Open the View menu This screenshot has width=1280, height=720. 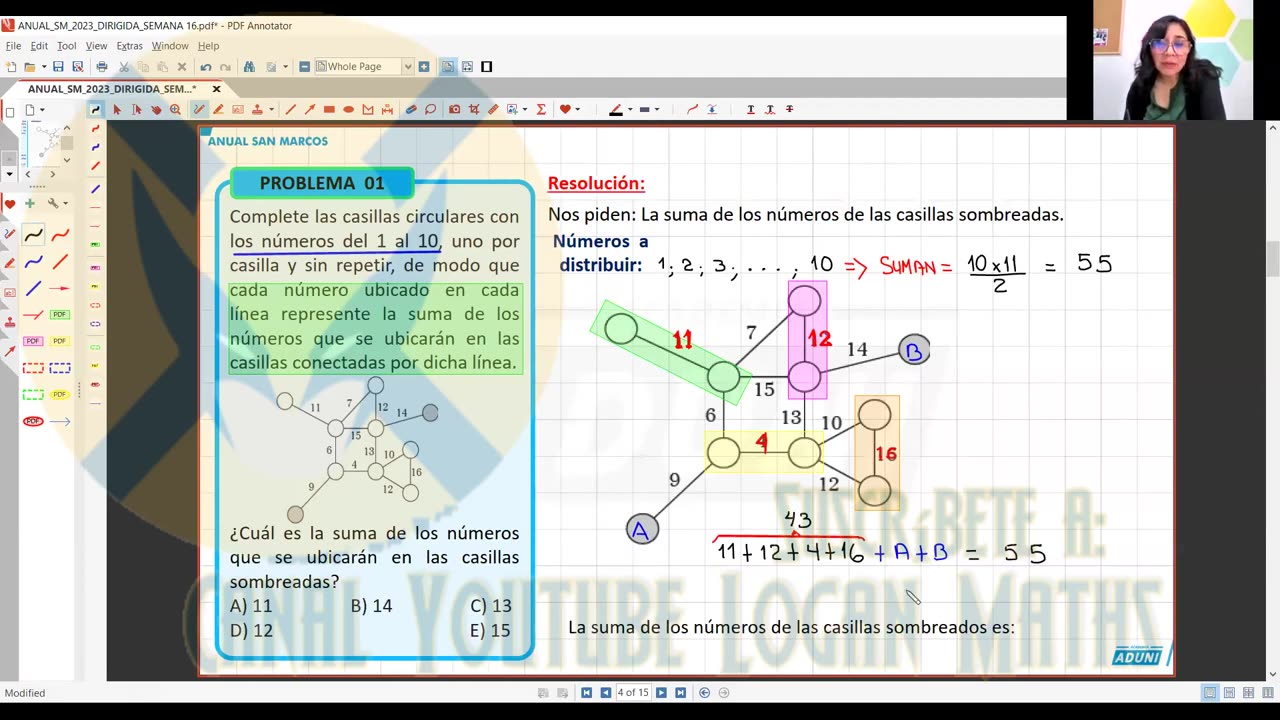(x=96, y=46)
